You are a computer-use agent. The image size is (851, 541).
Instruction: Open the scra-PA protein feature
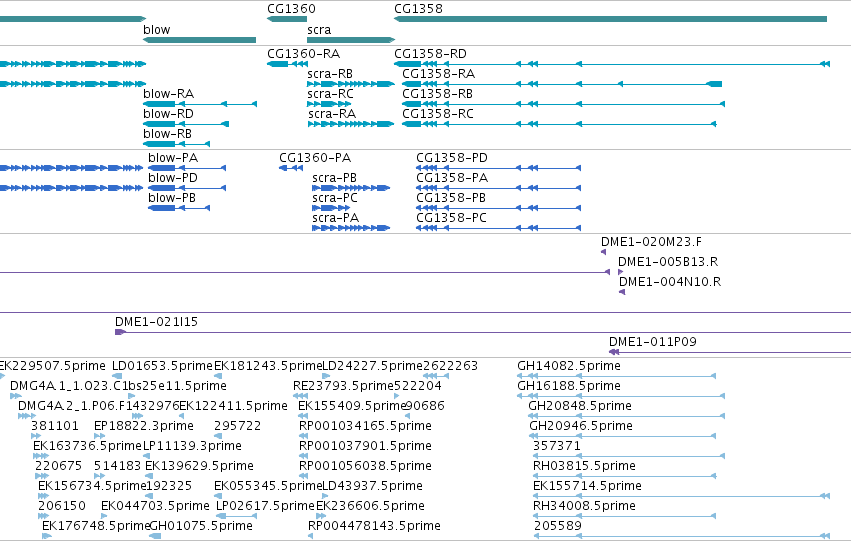(351, 228)
